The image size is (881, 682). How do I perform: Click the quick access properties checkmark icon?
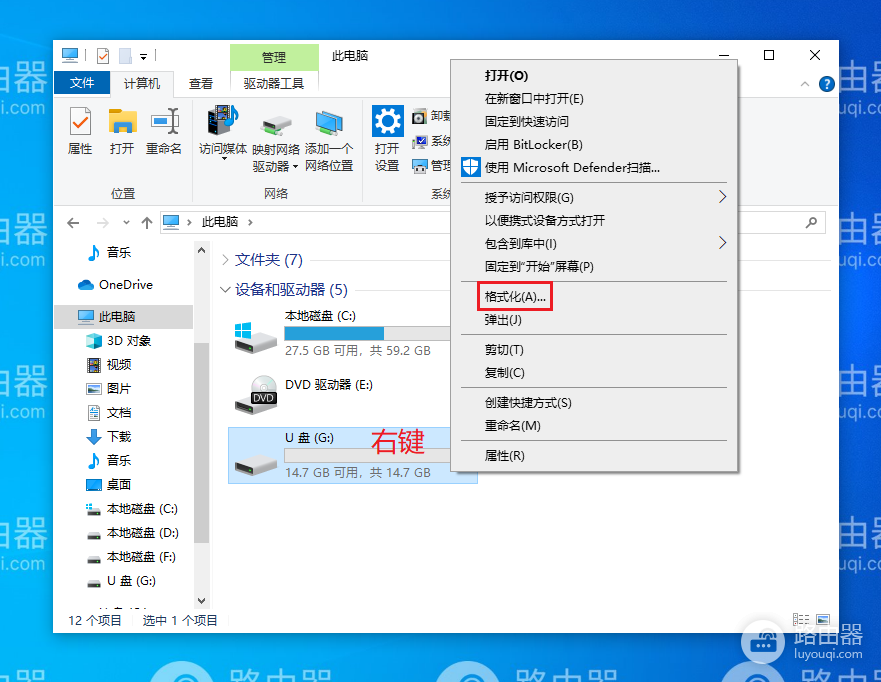tap(103, 56)
